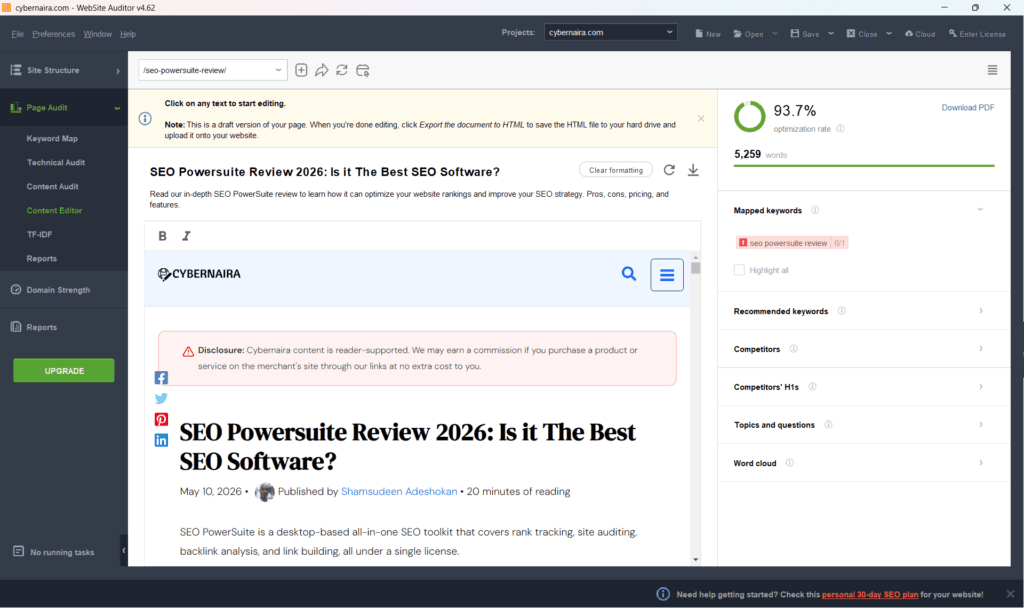Click the search magnifier on Cybernaira page
The height and width of the screenshot is (608, 1024).
click(x=628, y=274)
